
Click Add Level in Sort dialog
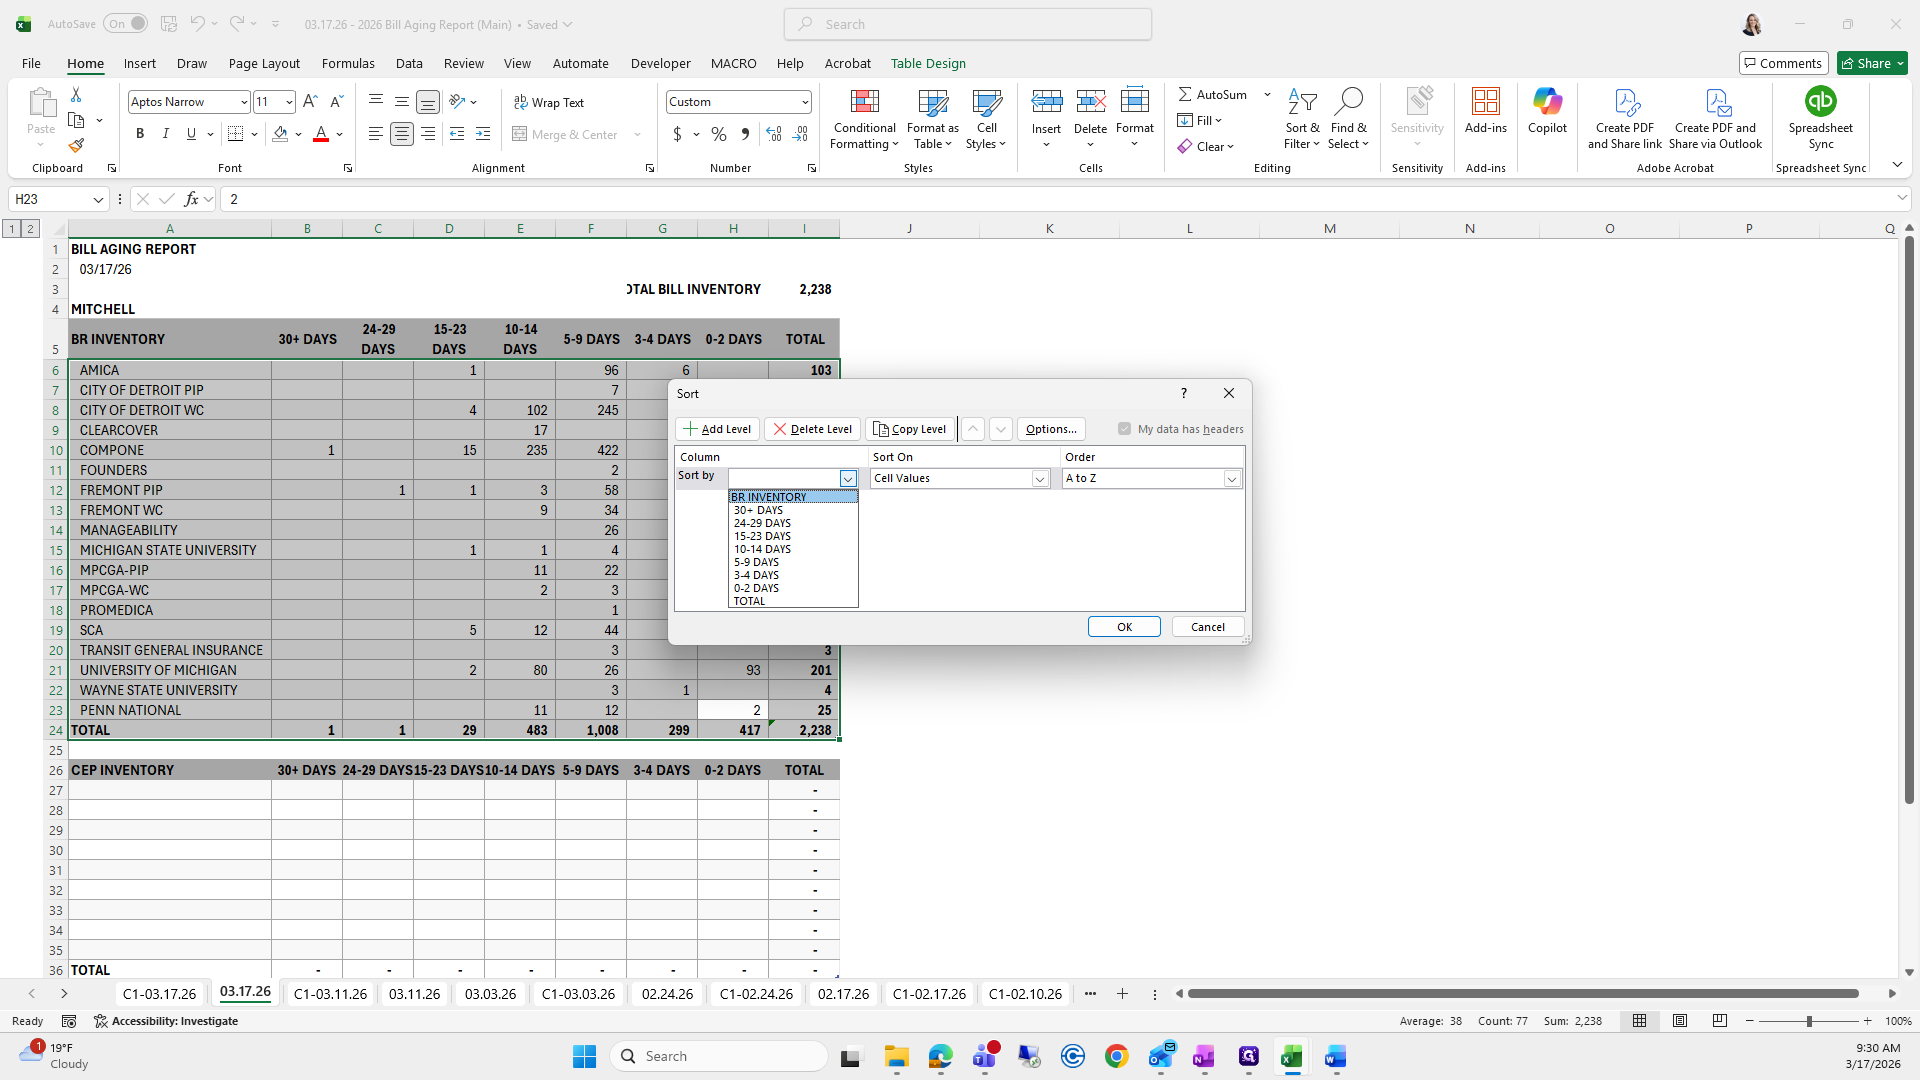[717, 429]
